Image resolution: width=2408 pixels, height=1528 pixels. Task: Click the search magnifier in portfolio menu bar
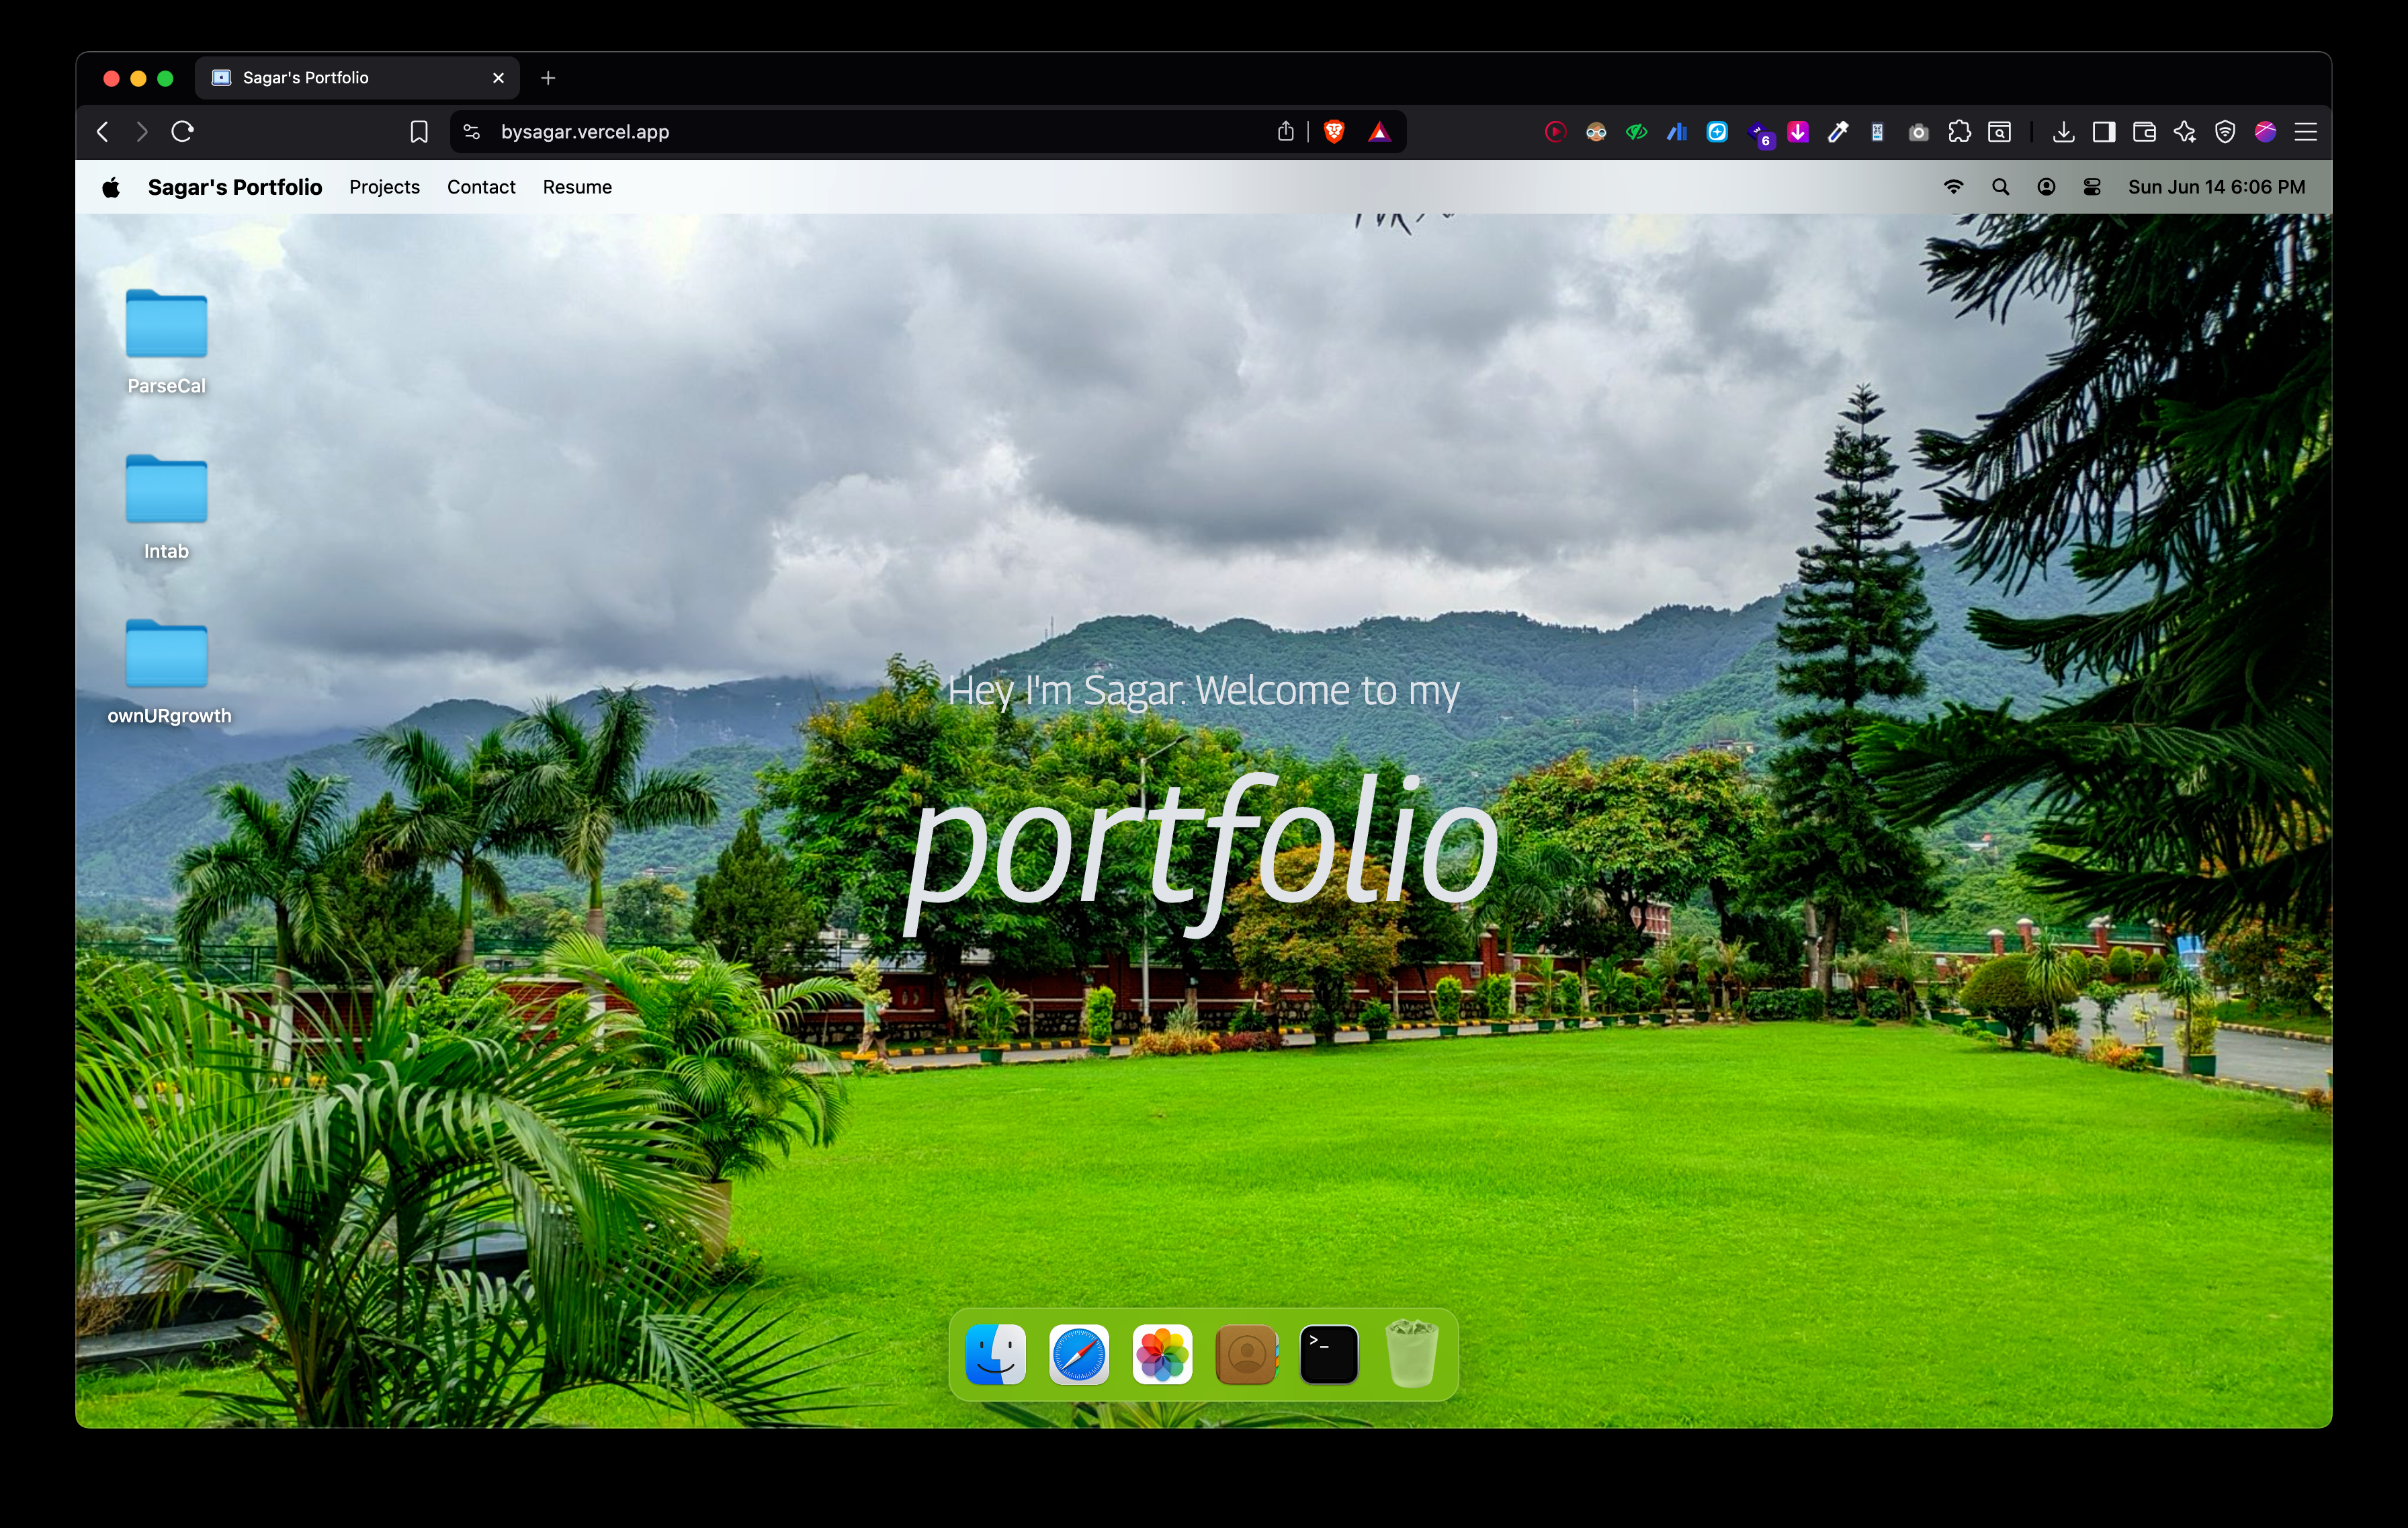(2000, 187)
